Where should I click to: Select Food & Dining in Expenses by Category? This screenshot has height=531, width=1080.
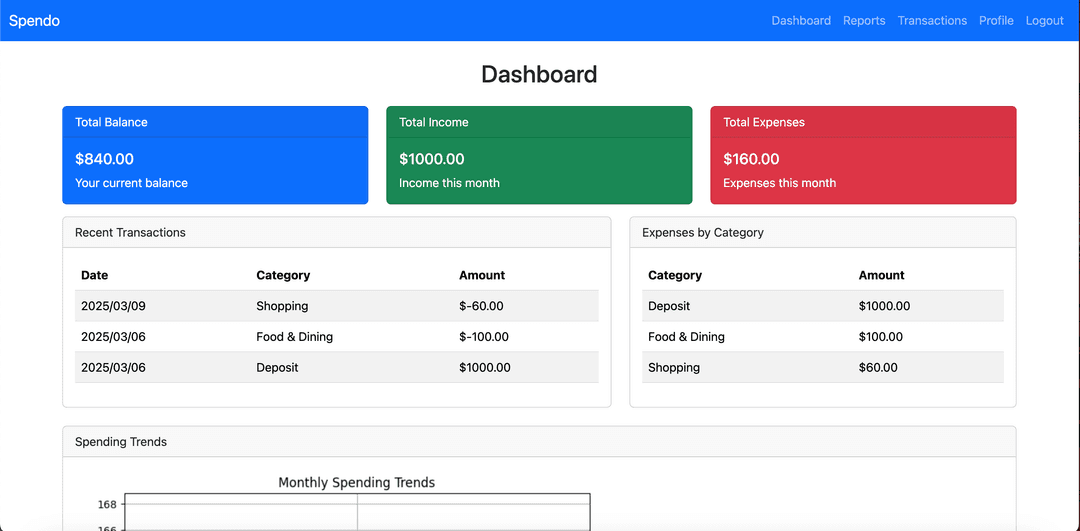(687, 337)
